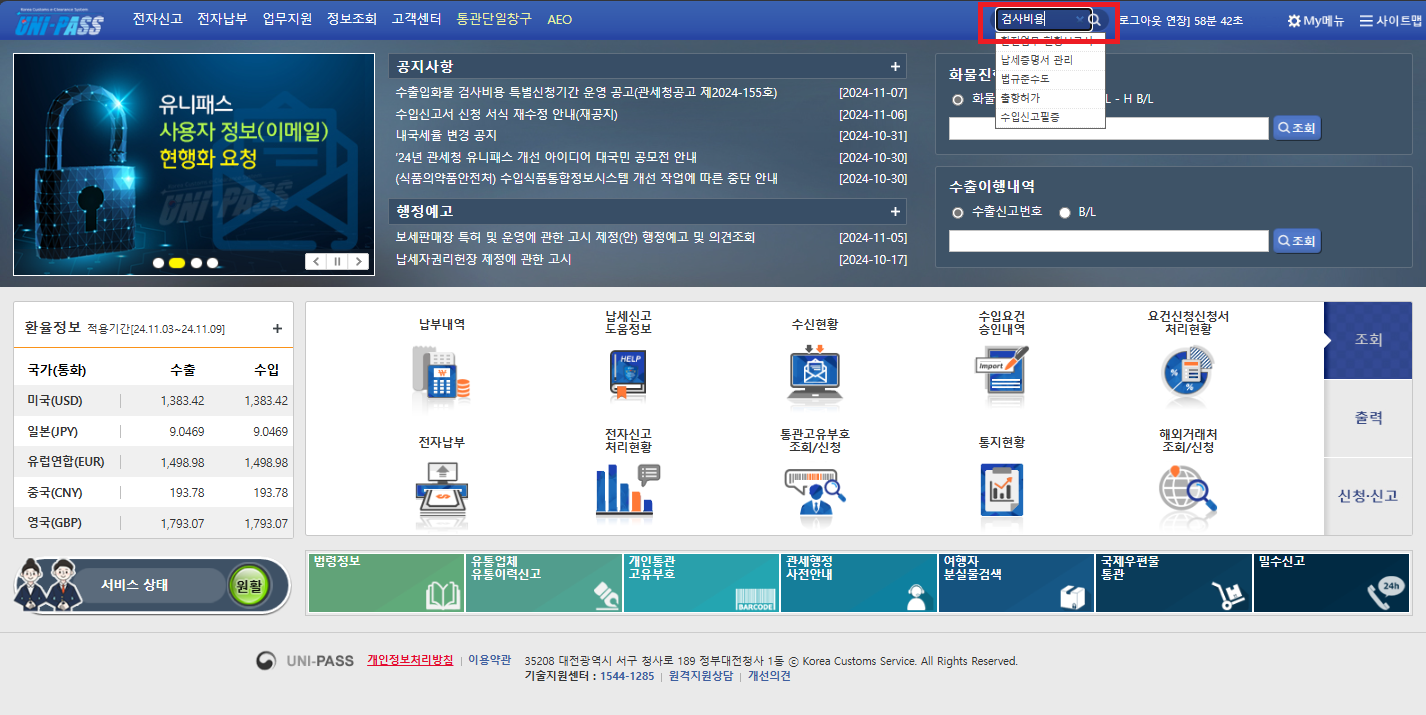Open the 전자신고 처리현황 chart icon
The height and width of the screenshot is (715, 1426).
click(x=628, y=490)
